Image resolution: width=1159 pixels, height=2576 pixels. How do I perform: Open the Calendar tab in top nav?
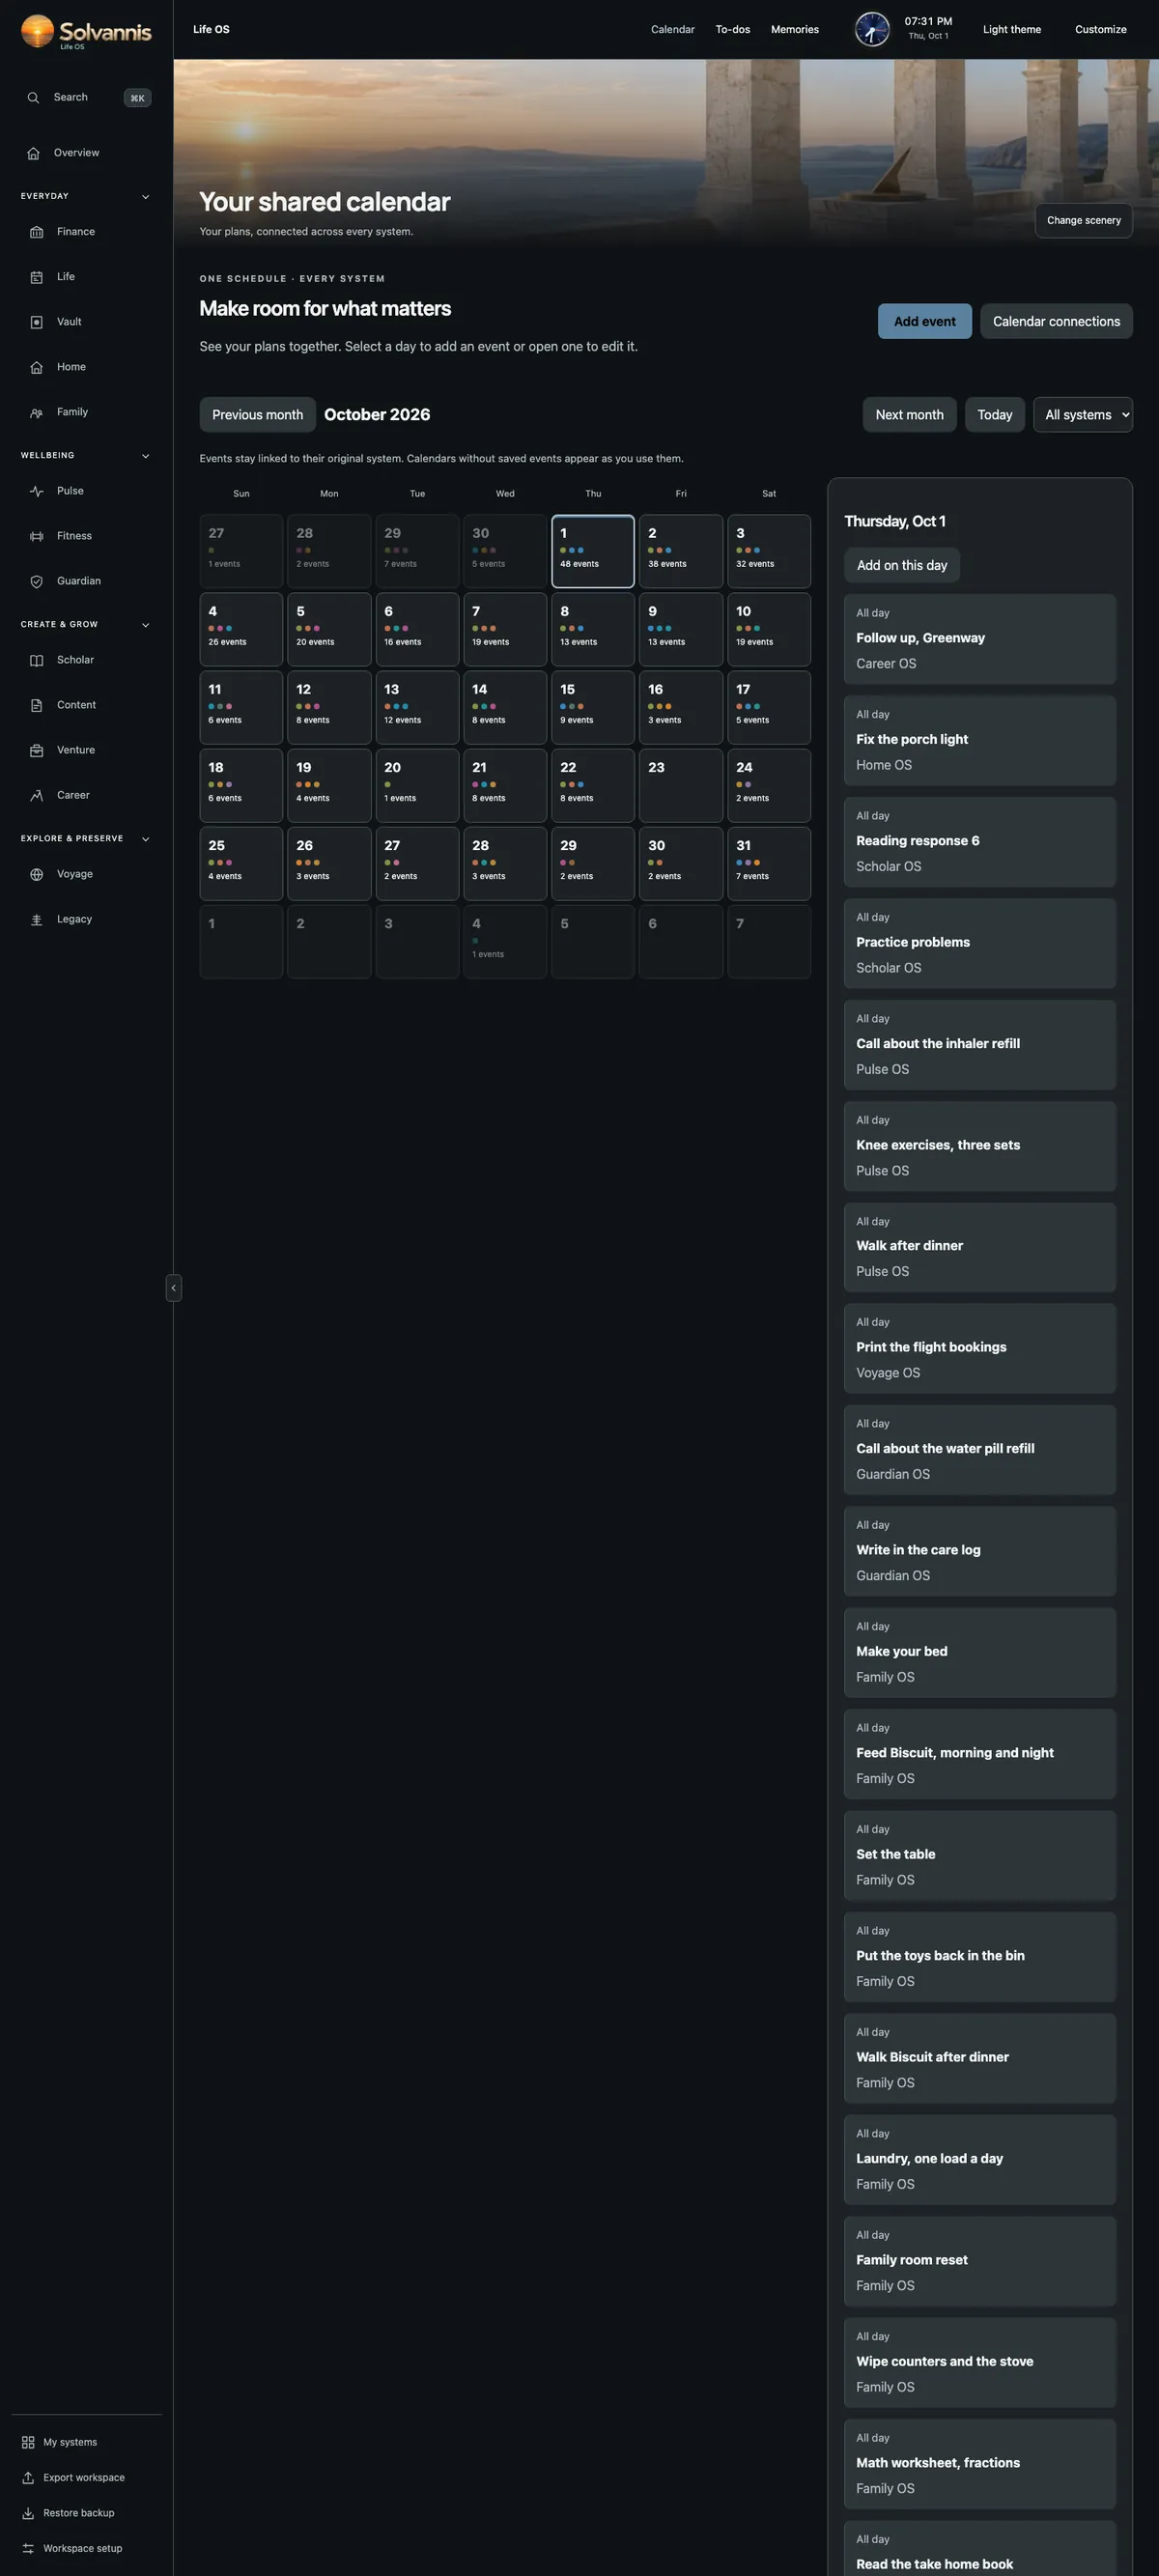673,30
